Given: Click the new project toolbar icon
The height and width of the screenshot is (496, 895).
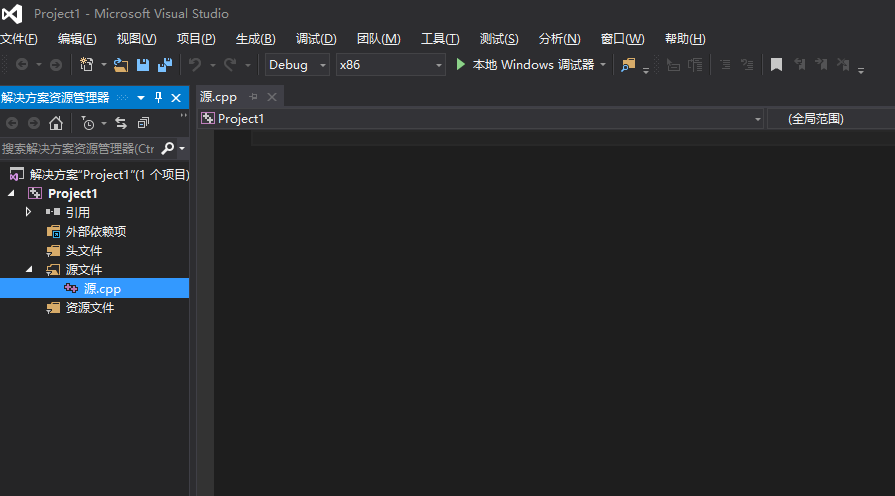Looking at the screenshot, I should pyautogui.click(x=86, y=64).
